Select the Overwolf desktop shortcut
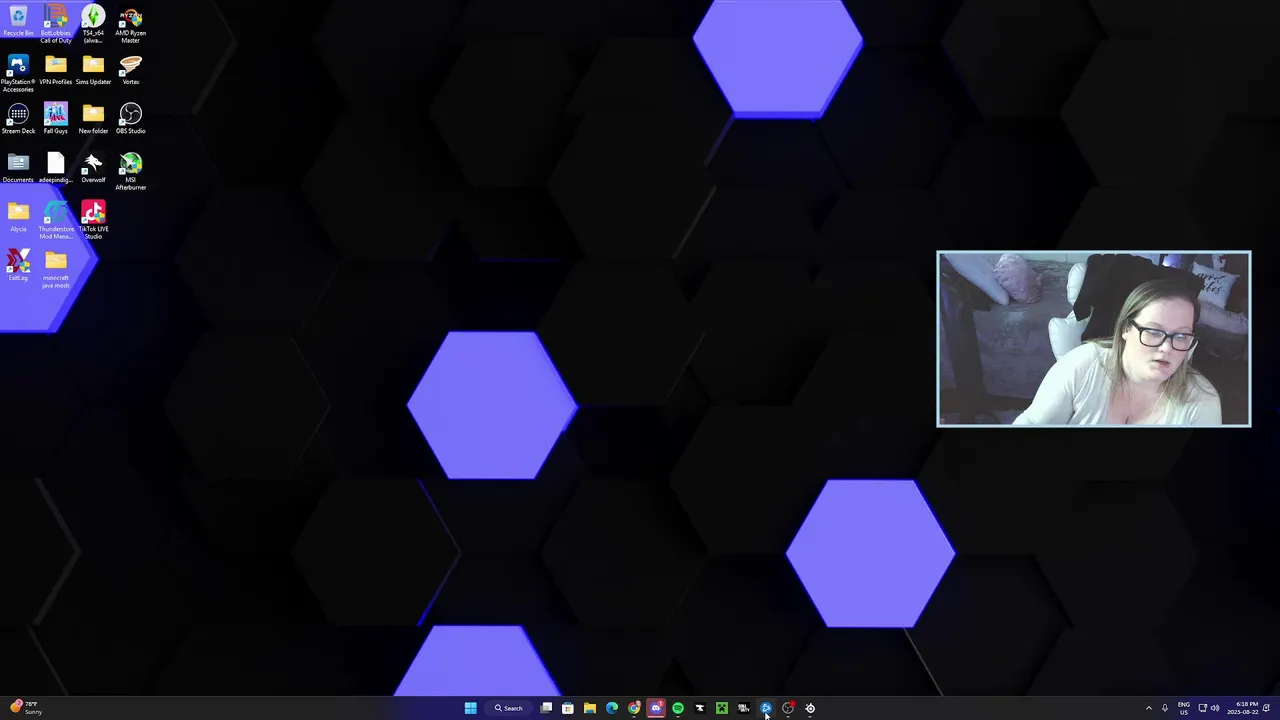Image resolution: width=1280 pixels, height=720 pixels. coord(93,169)
